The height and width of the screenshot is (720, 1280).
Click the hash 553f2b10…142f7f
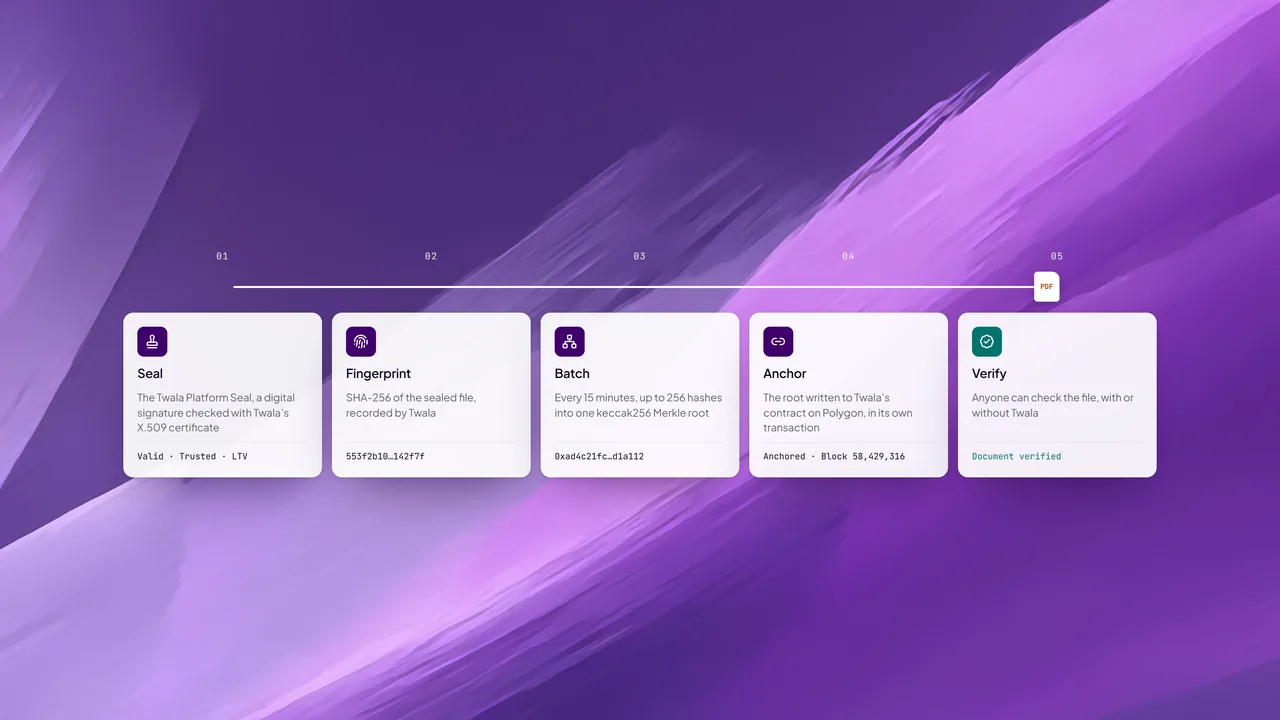point(385,456)
